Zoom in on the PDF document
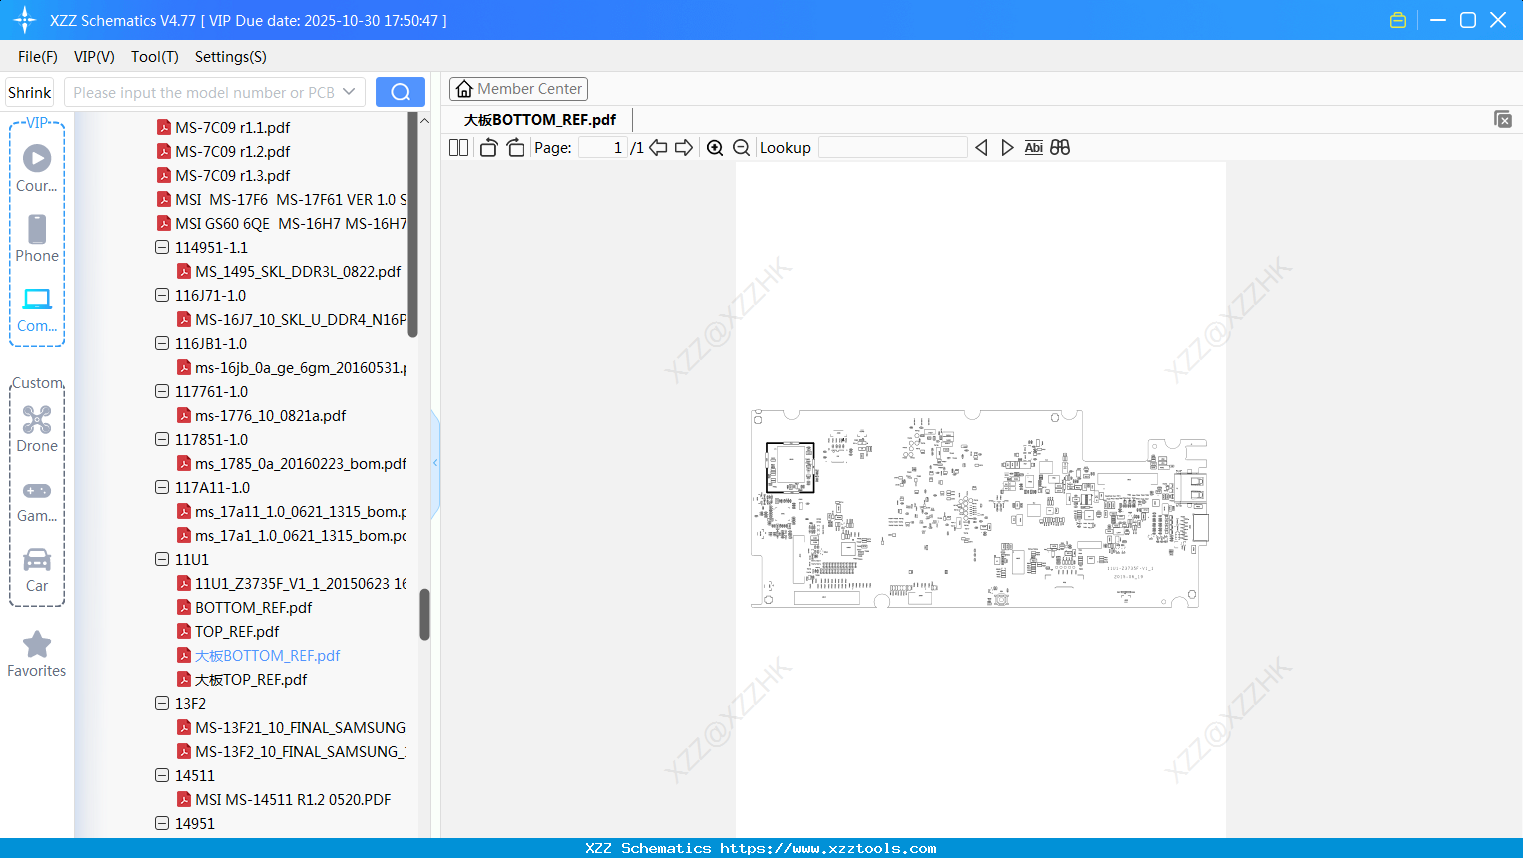 tap(715, 148)
